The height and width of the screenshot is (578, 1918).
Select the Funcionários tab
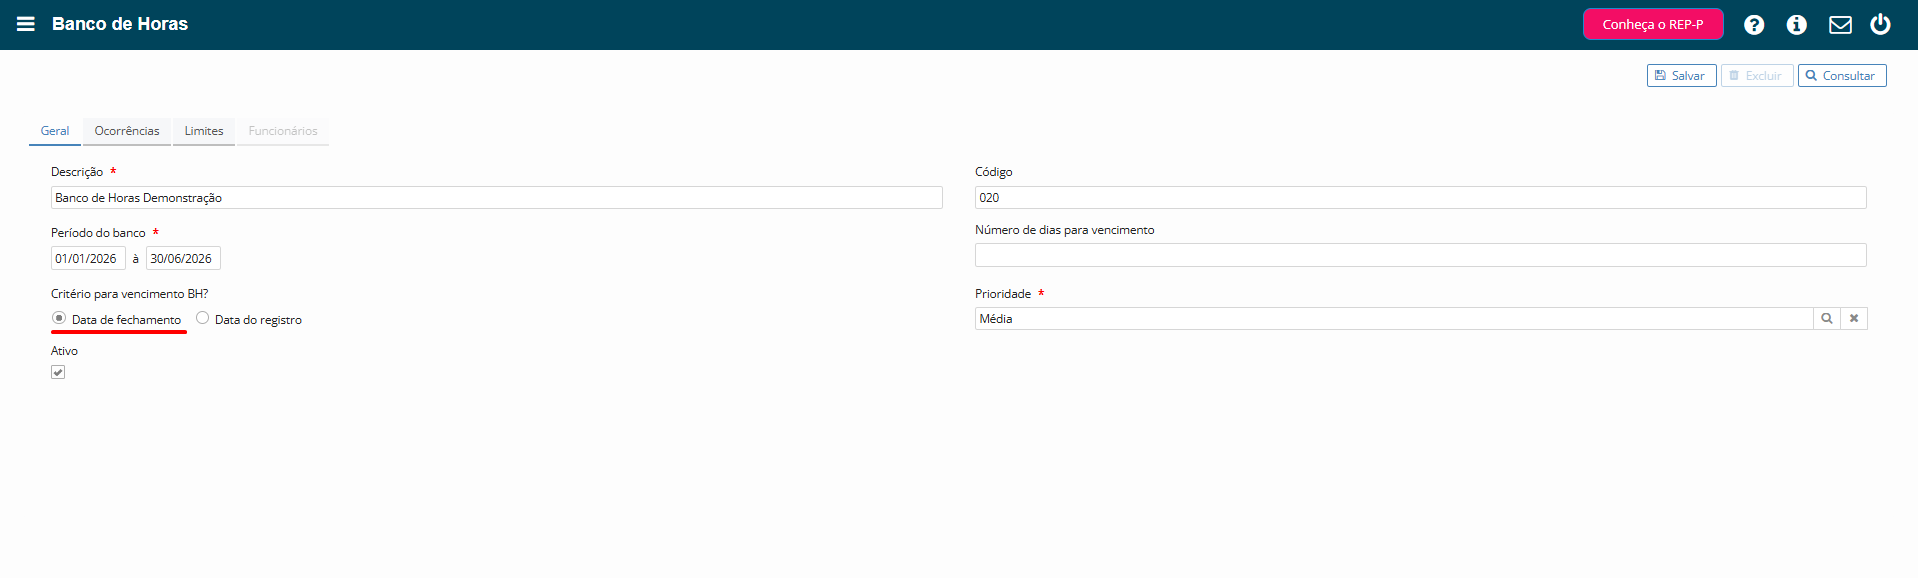[283, 131]
